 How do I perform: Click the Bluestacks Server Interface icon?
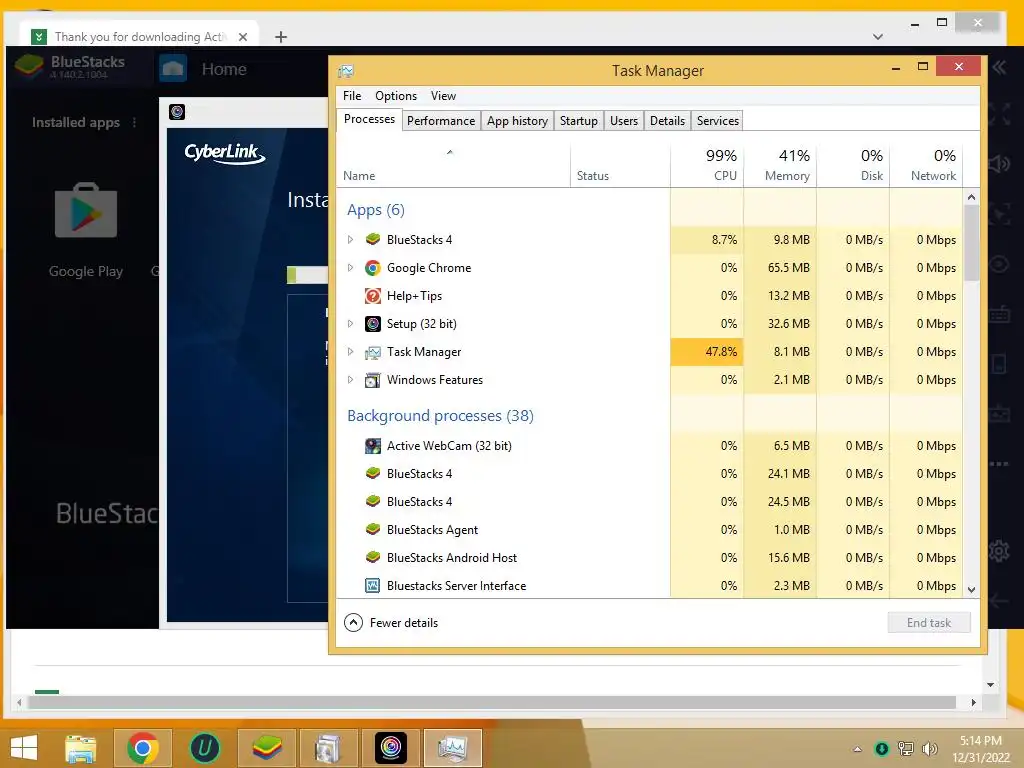(x=373, y=586)
